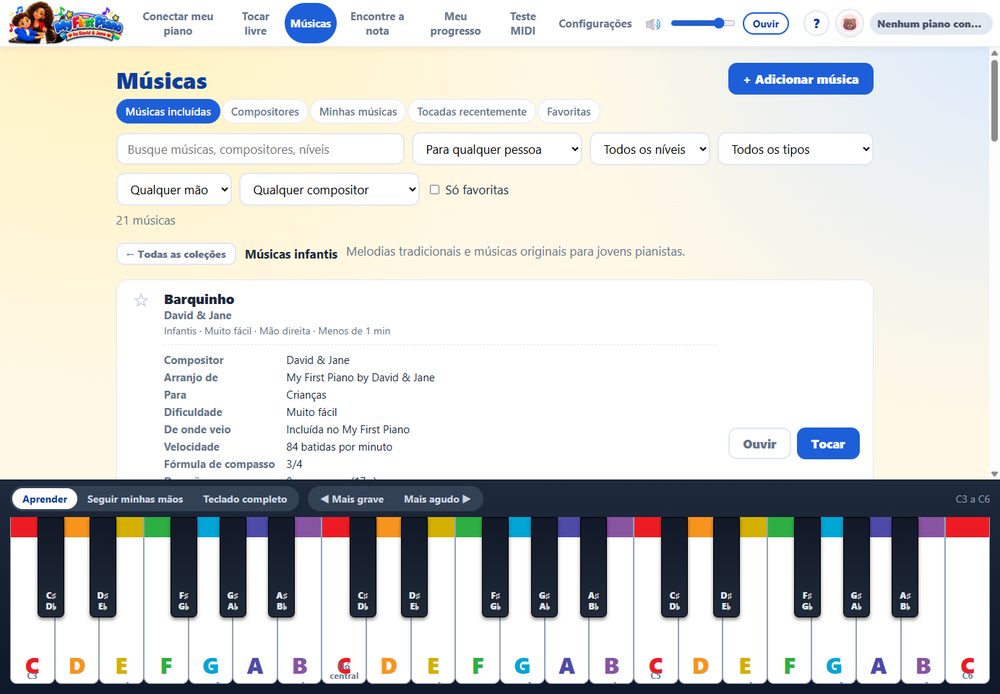Click the 'C3 a C6' range label
Screen dimensions: 1000x694
click(x=973, y=499)
